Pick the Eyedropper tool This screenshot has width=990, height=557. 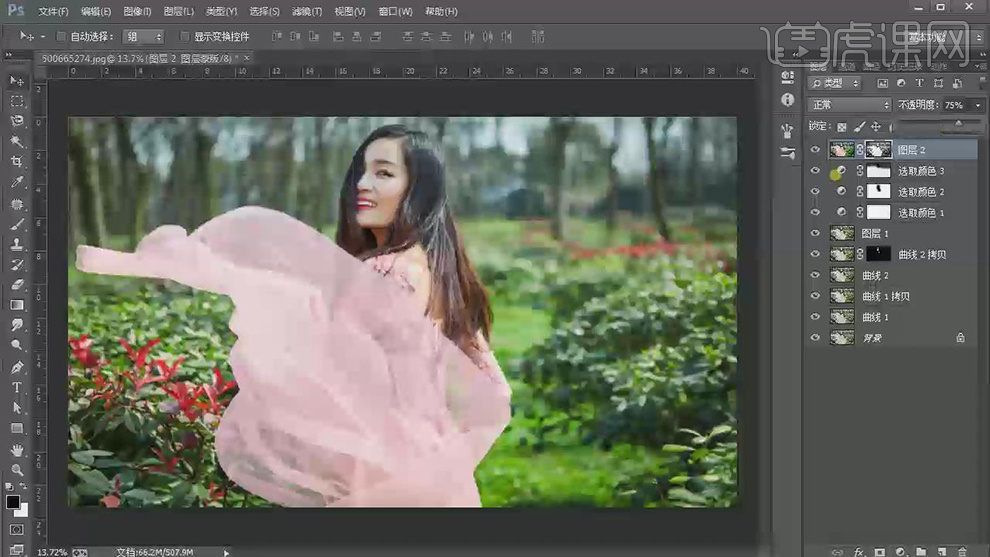pos(17,183)
